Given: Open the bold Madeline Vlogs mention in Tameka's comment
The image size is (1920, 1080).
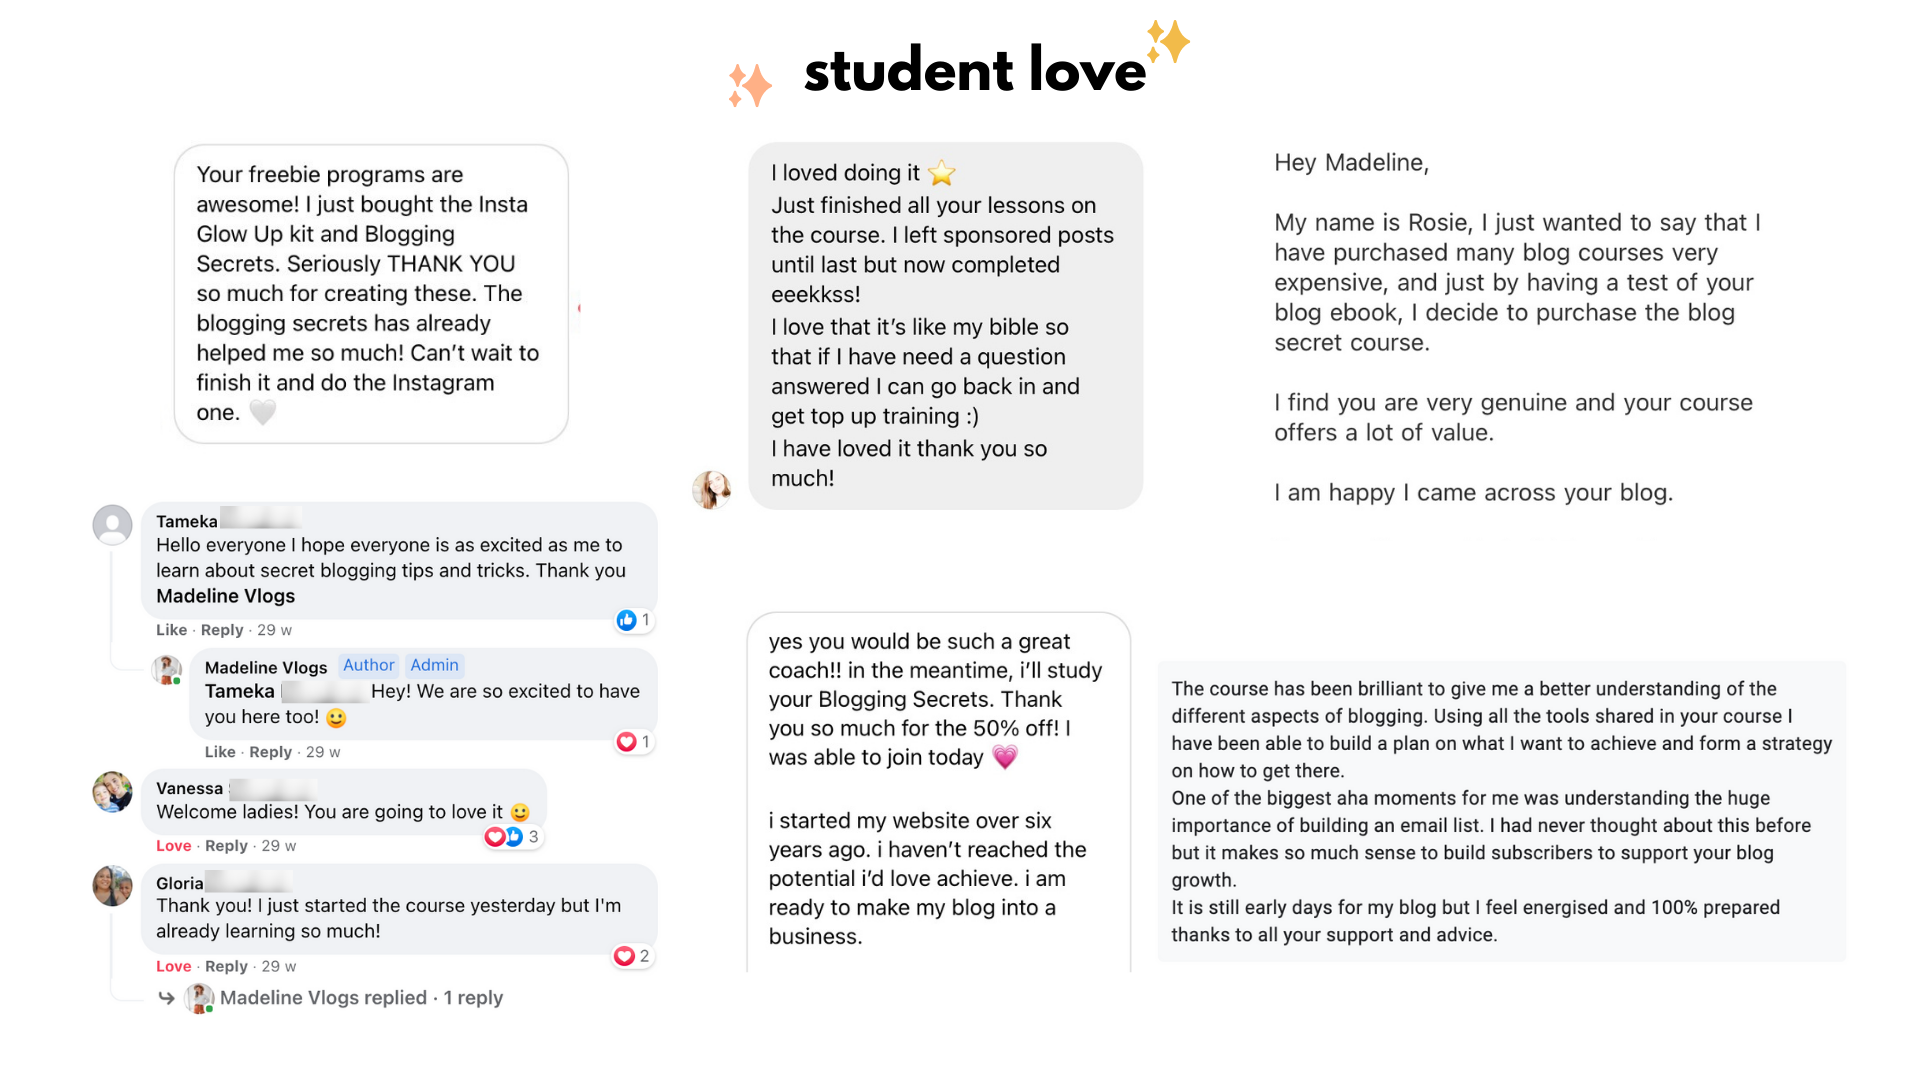Looking at the screenshot, I should [225, 596].
